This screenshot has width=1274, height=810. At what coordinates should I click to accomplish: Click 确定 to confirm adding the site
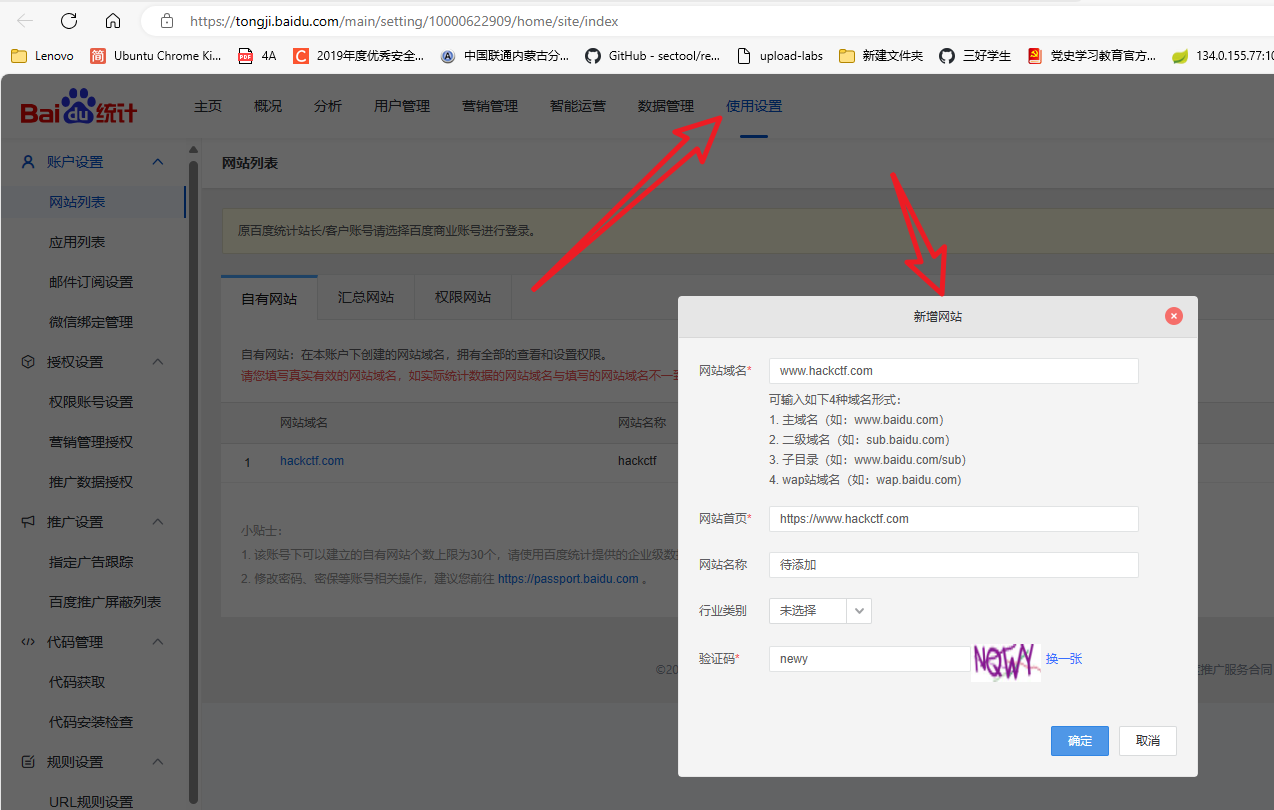tap(1080, 741)
